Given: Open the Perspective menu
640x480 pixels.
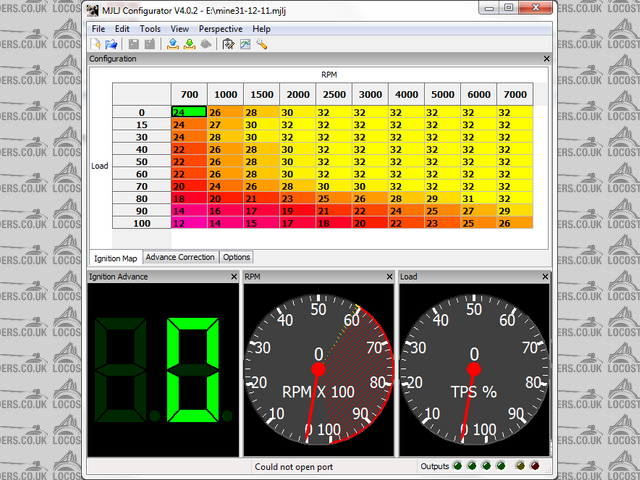Looking at the screenshot, I should click(220, 29).
